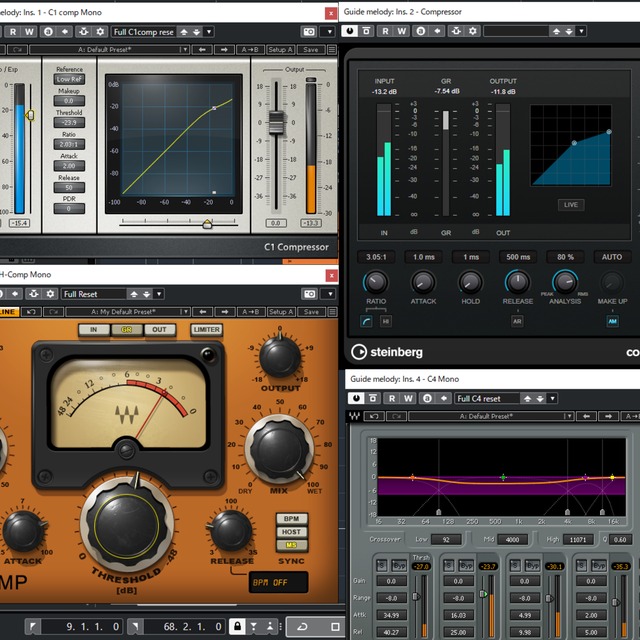Viewport: 640px width, 640px height.
Task: Select OUT meter mode on H-Comp
Action: point(158,329)
